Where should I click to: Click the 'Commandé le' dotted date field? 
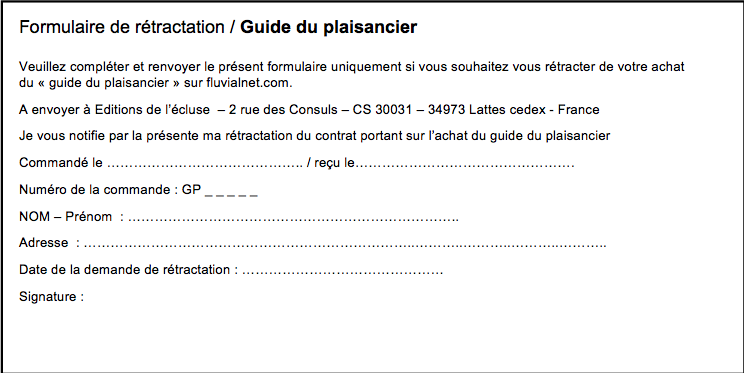coord(205,164)
